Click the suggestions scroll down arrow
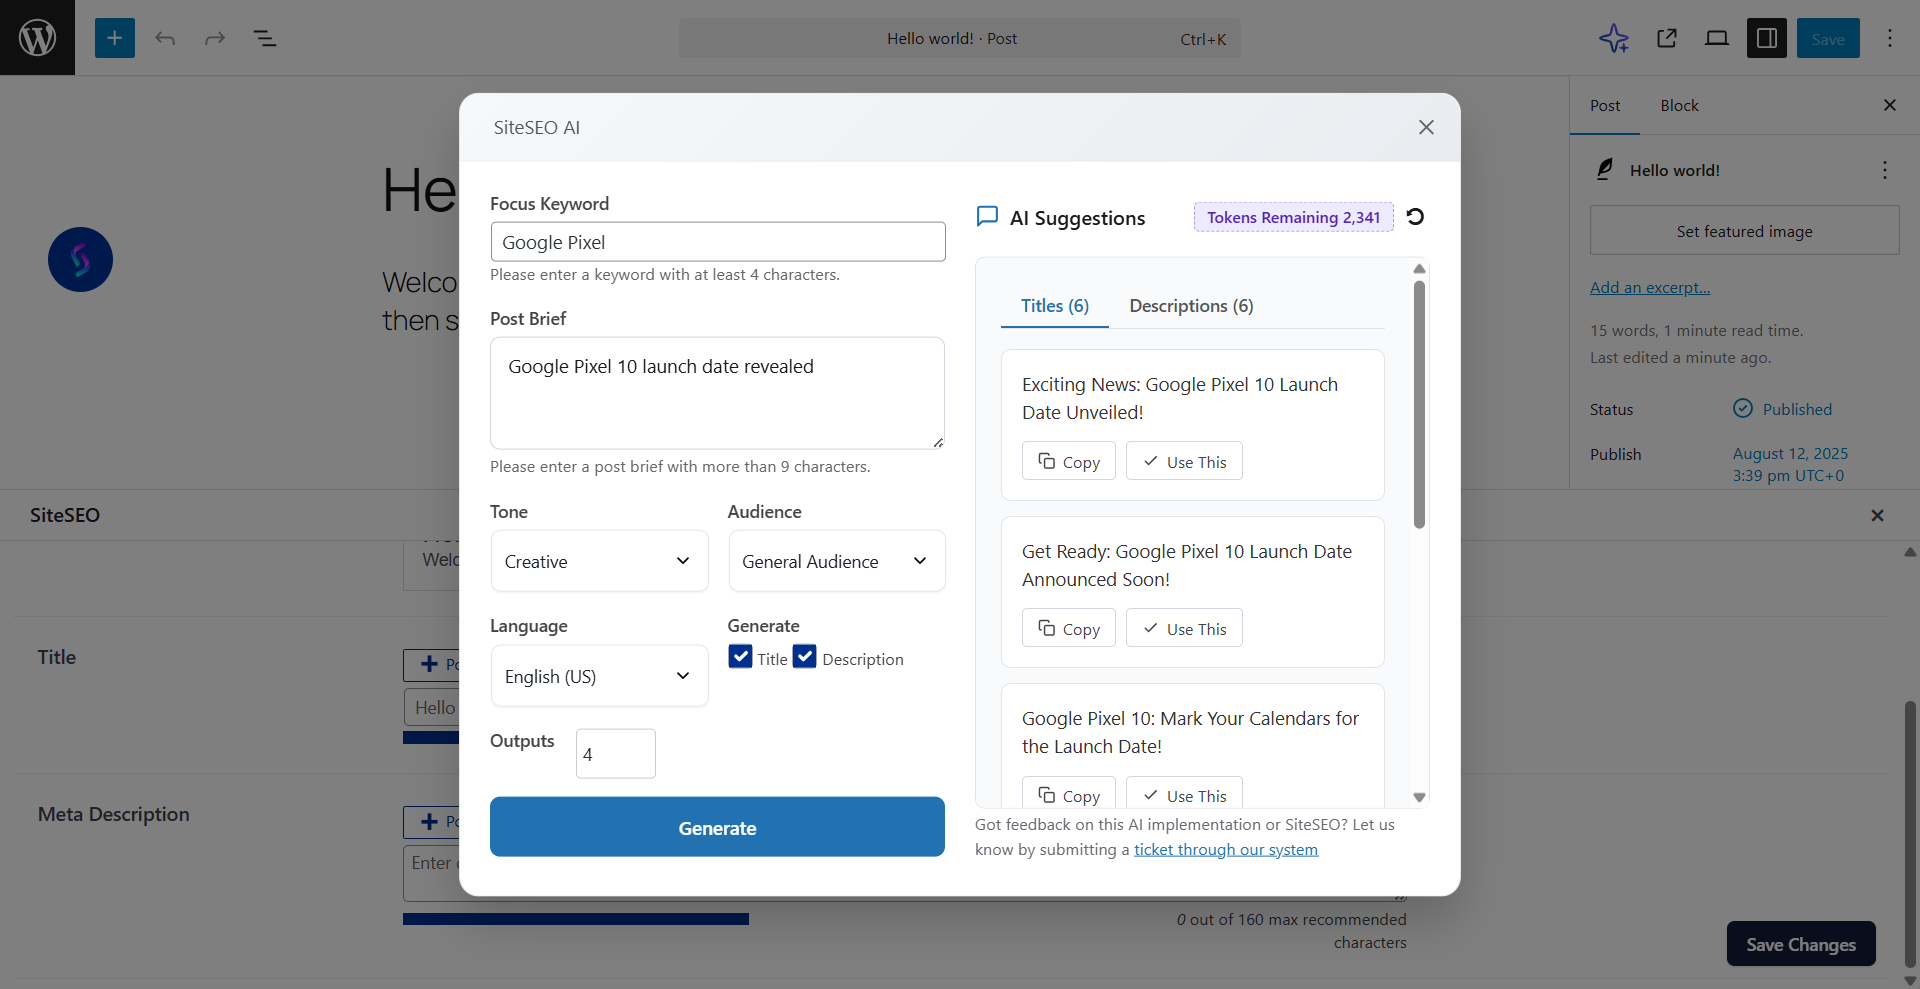The width and height of the screenshot is (1920, 989). click(x=1419, y=797)
